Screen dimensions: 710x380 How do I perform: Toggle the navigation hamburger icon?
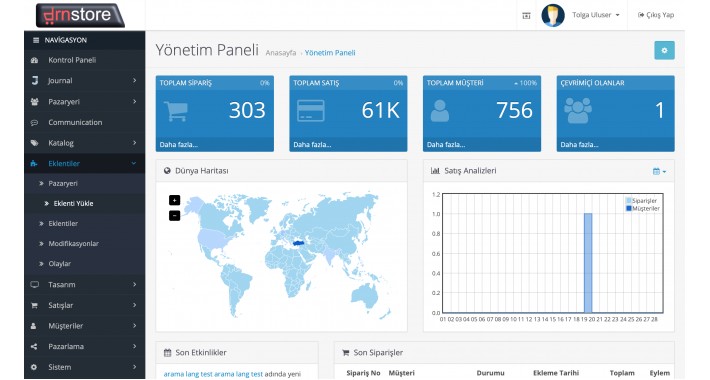tap(36, 40)
